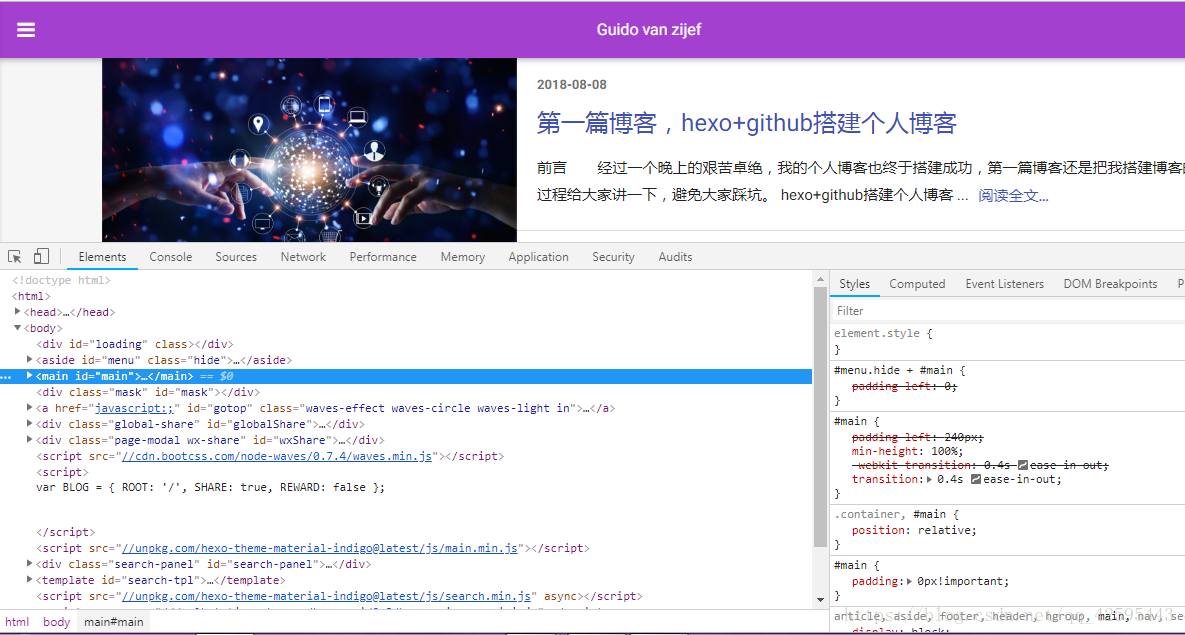Viewport: 1185px width, 635px height.
Task: Expand the a id="gotop" node
Action: [29, 407]
